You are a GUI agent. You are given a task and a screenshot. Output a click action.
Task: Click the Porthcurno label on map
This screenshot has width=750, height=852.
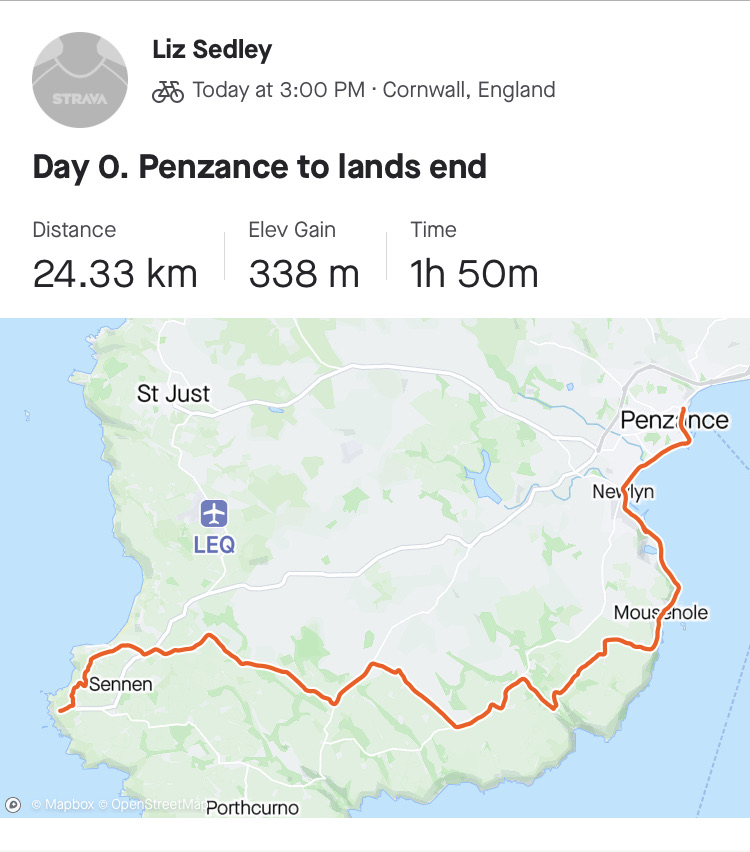pyautogui.click(x=252, y=807)
